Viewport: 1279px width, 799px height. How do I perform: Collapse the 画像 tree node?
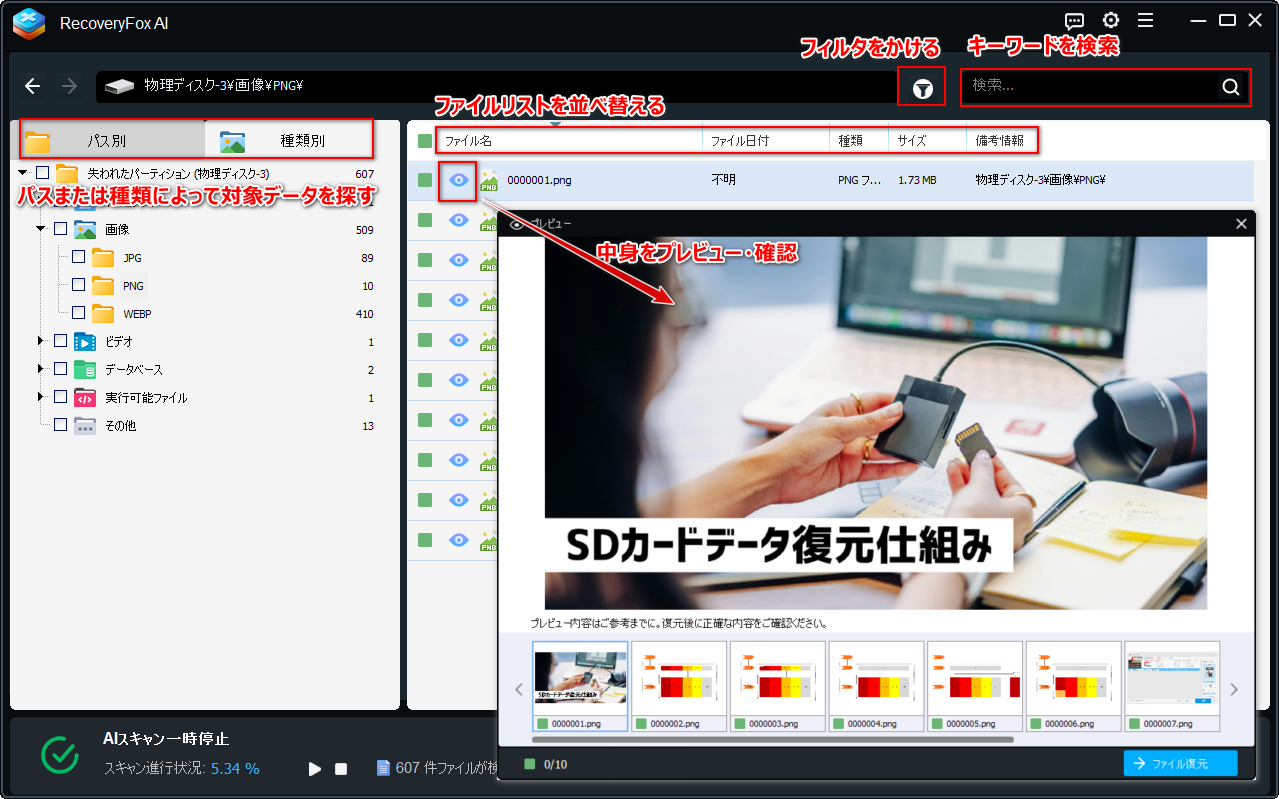click(41, 229)
